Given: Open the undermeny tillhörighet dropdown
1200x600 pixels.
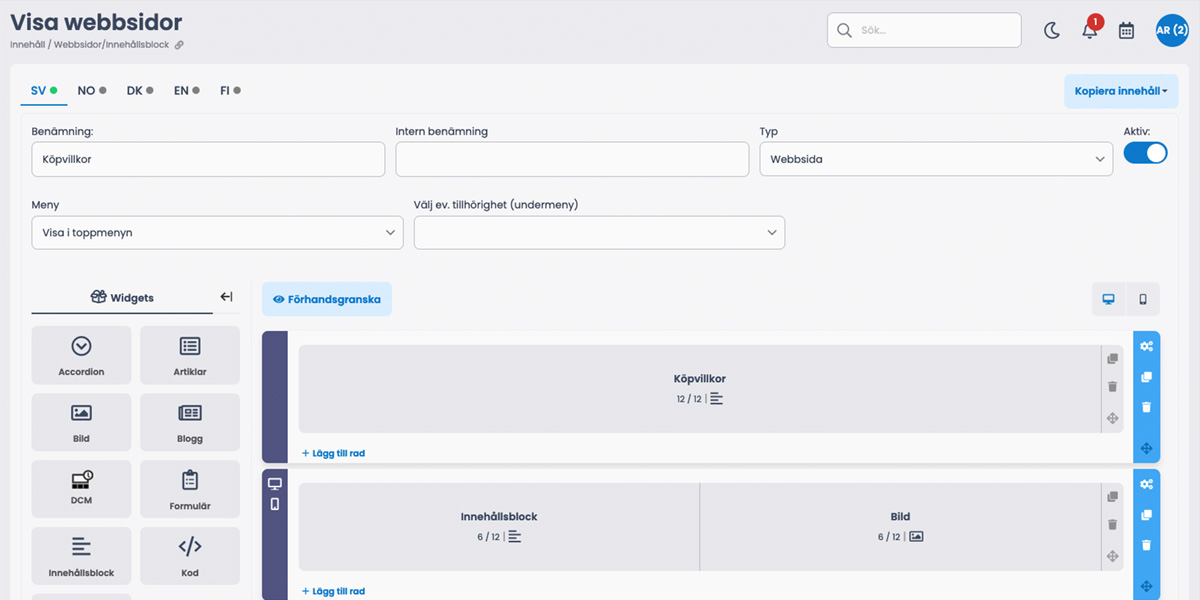Looking at the screenshot, I should click(599, 232).
